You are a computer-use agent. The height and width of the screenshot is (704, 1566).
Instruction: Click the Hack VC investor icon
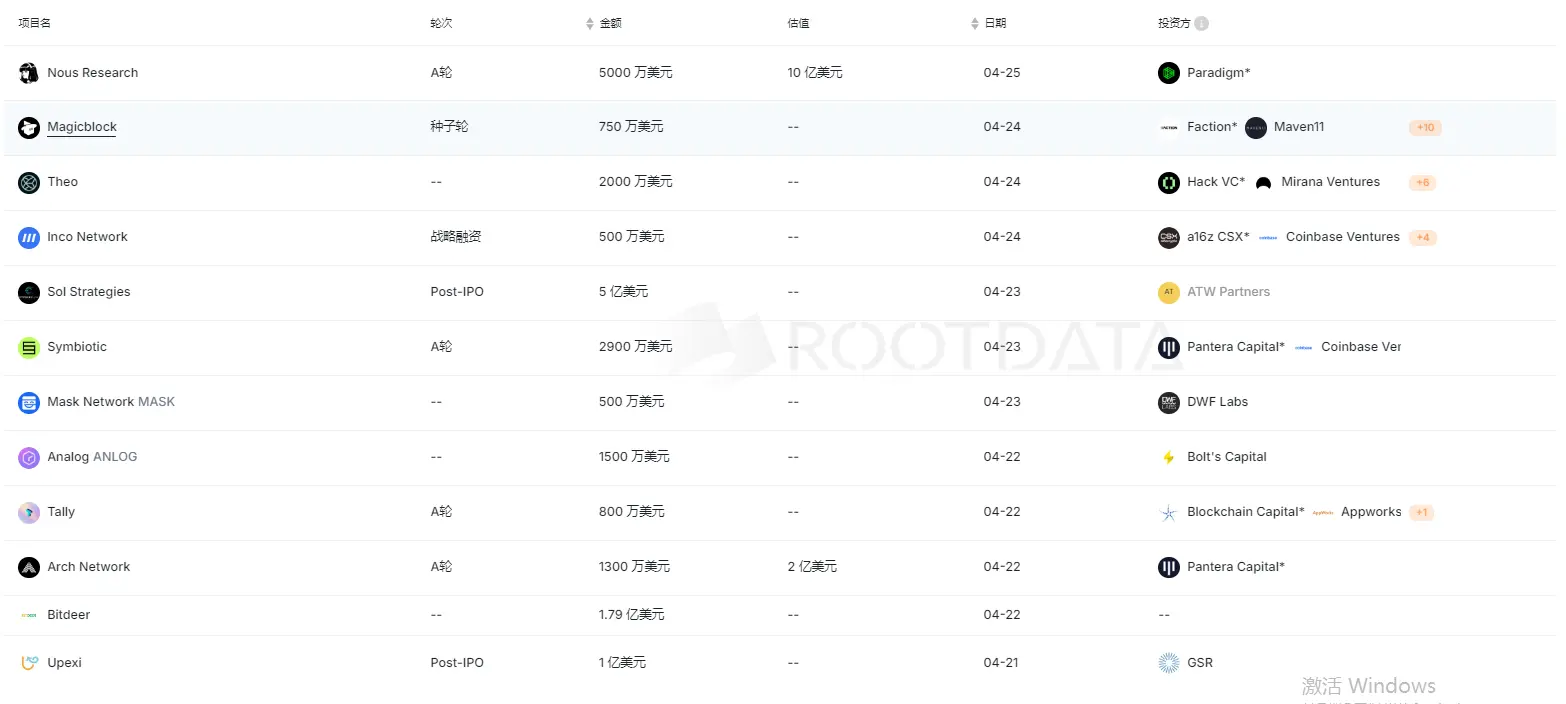pyautogui.click(x=1168, y=182)
